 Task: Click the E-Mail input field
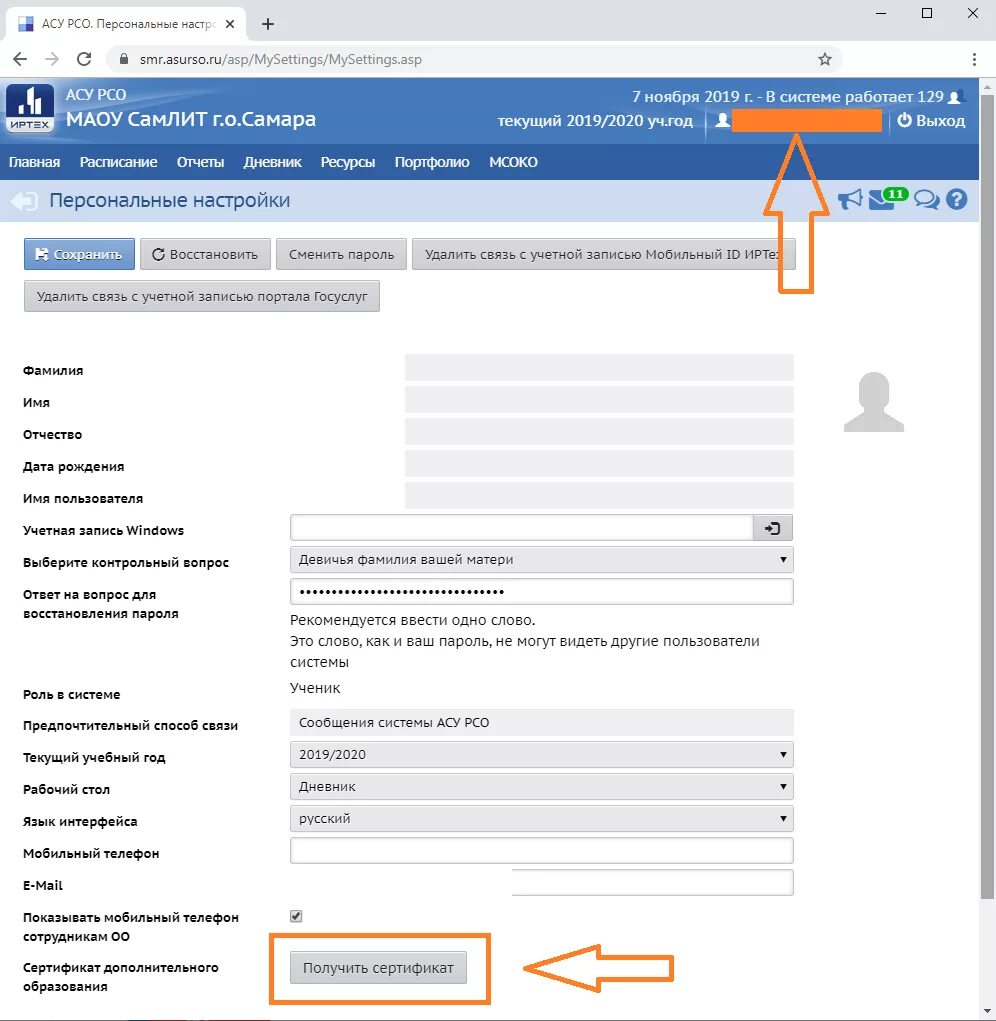(x=652, y=882)
